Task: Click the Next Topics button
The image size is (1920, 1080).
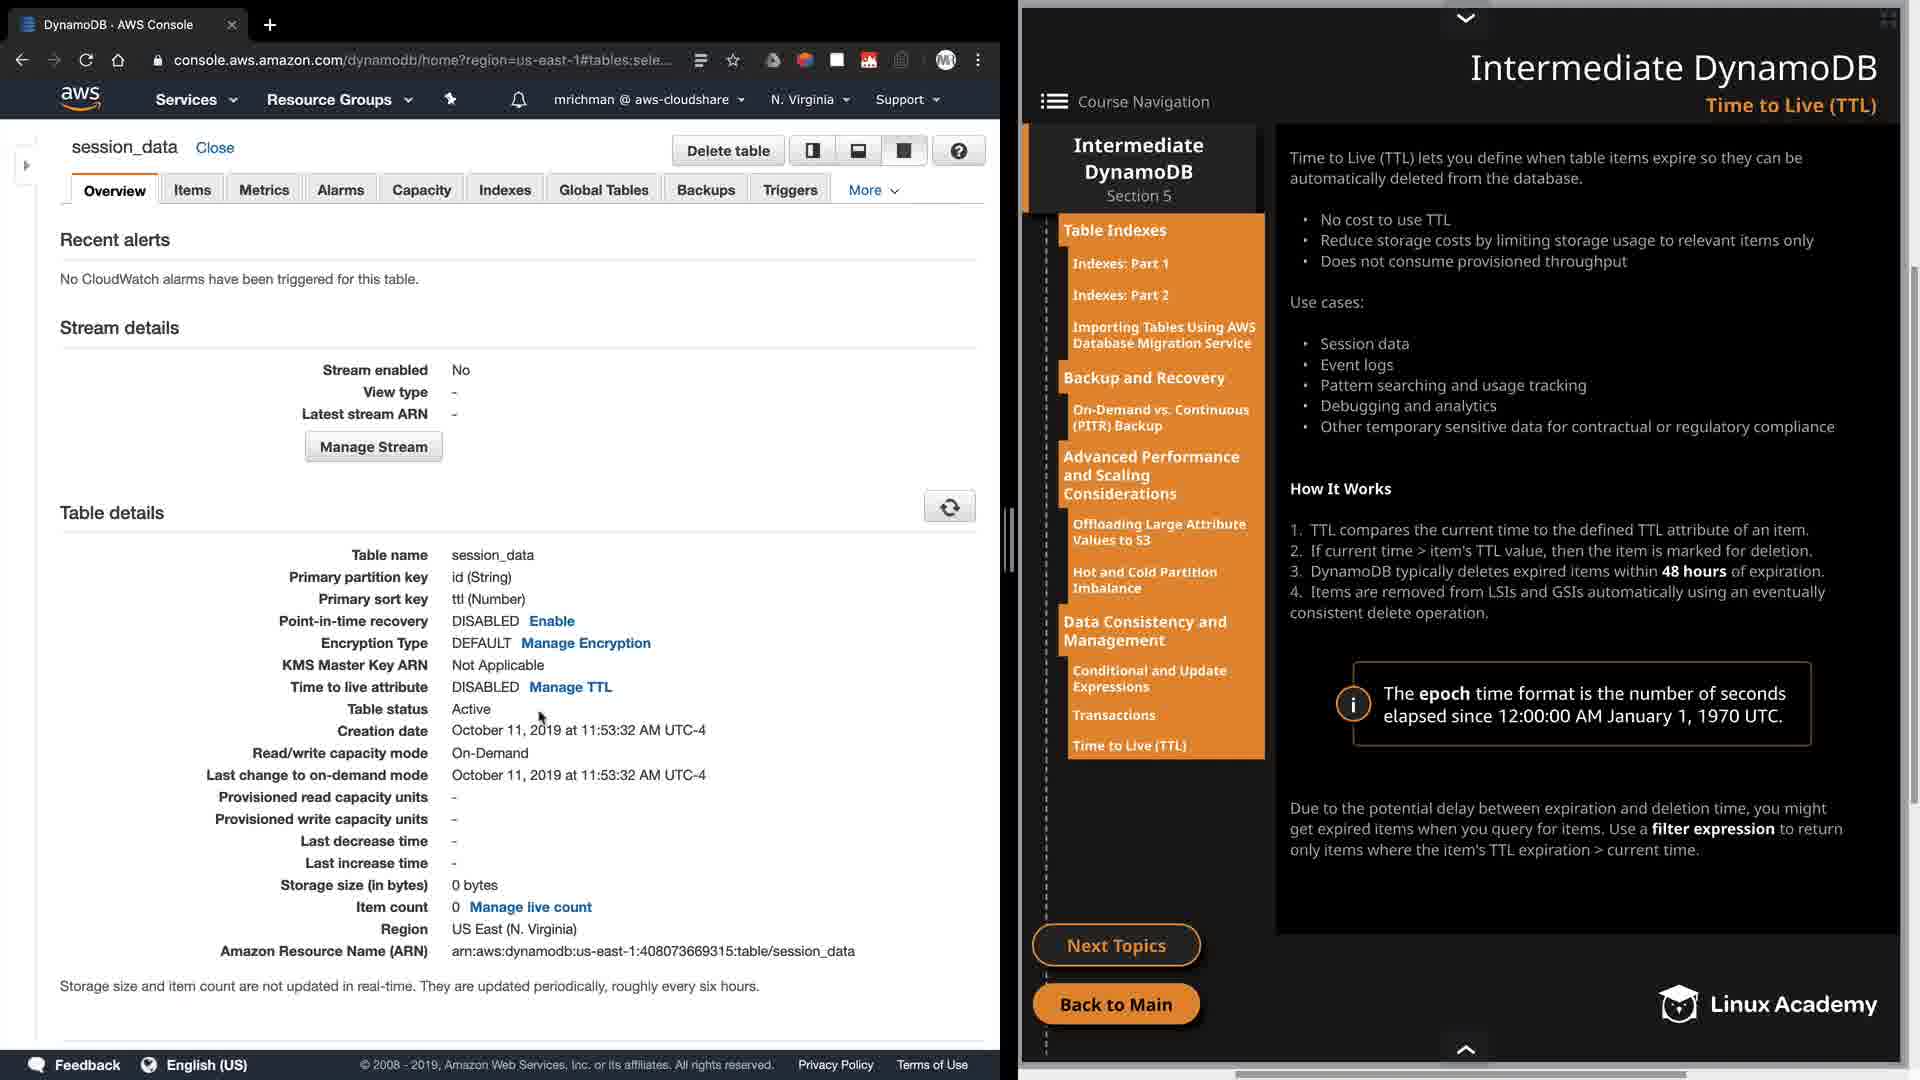Action: pyautogui.click(x=1116, y=945)
